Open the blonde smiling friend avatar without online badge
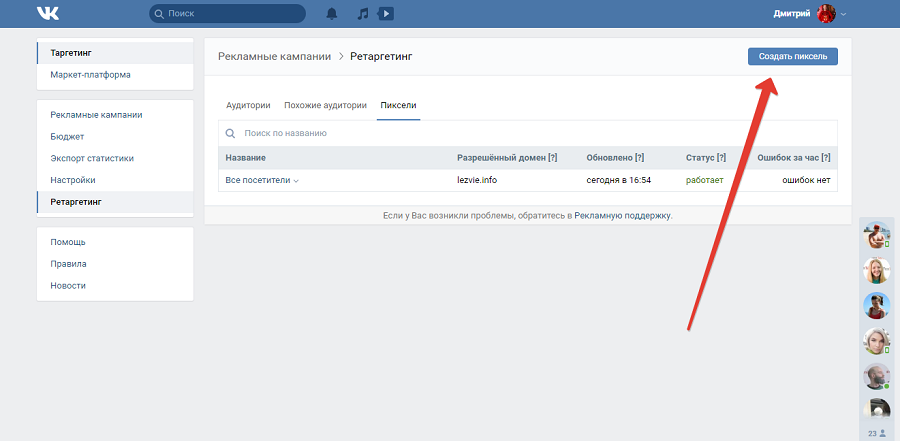 [x=876, y=270]
